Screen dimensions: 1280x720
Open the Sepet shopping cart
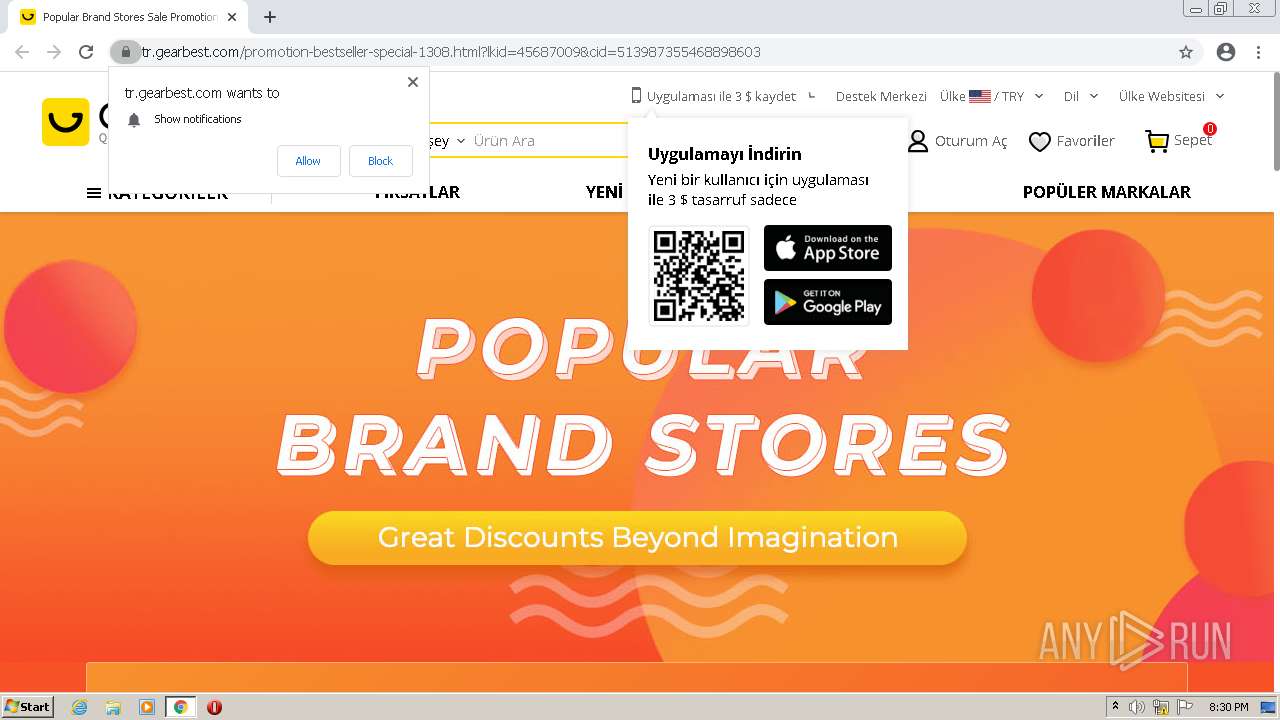point(1179,141)
